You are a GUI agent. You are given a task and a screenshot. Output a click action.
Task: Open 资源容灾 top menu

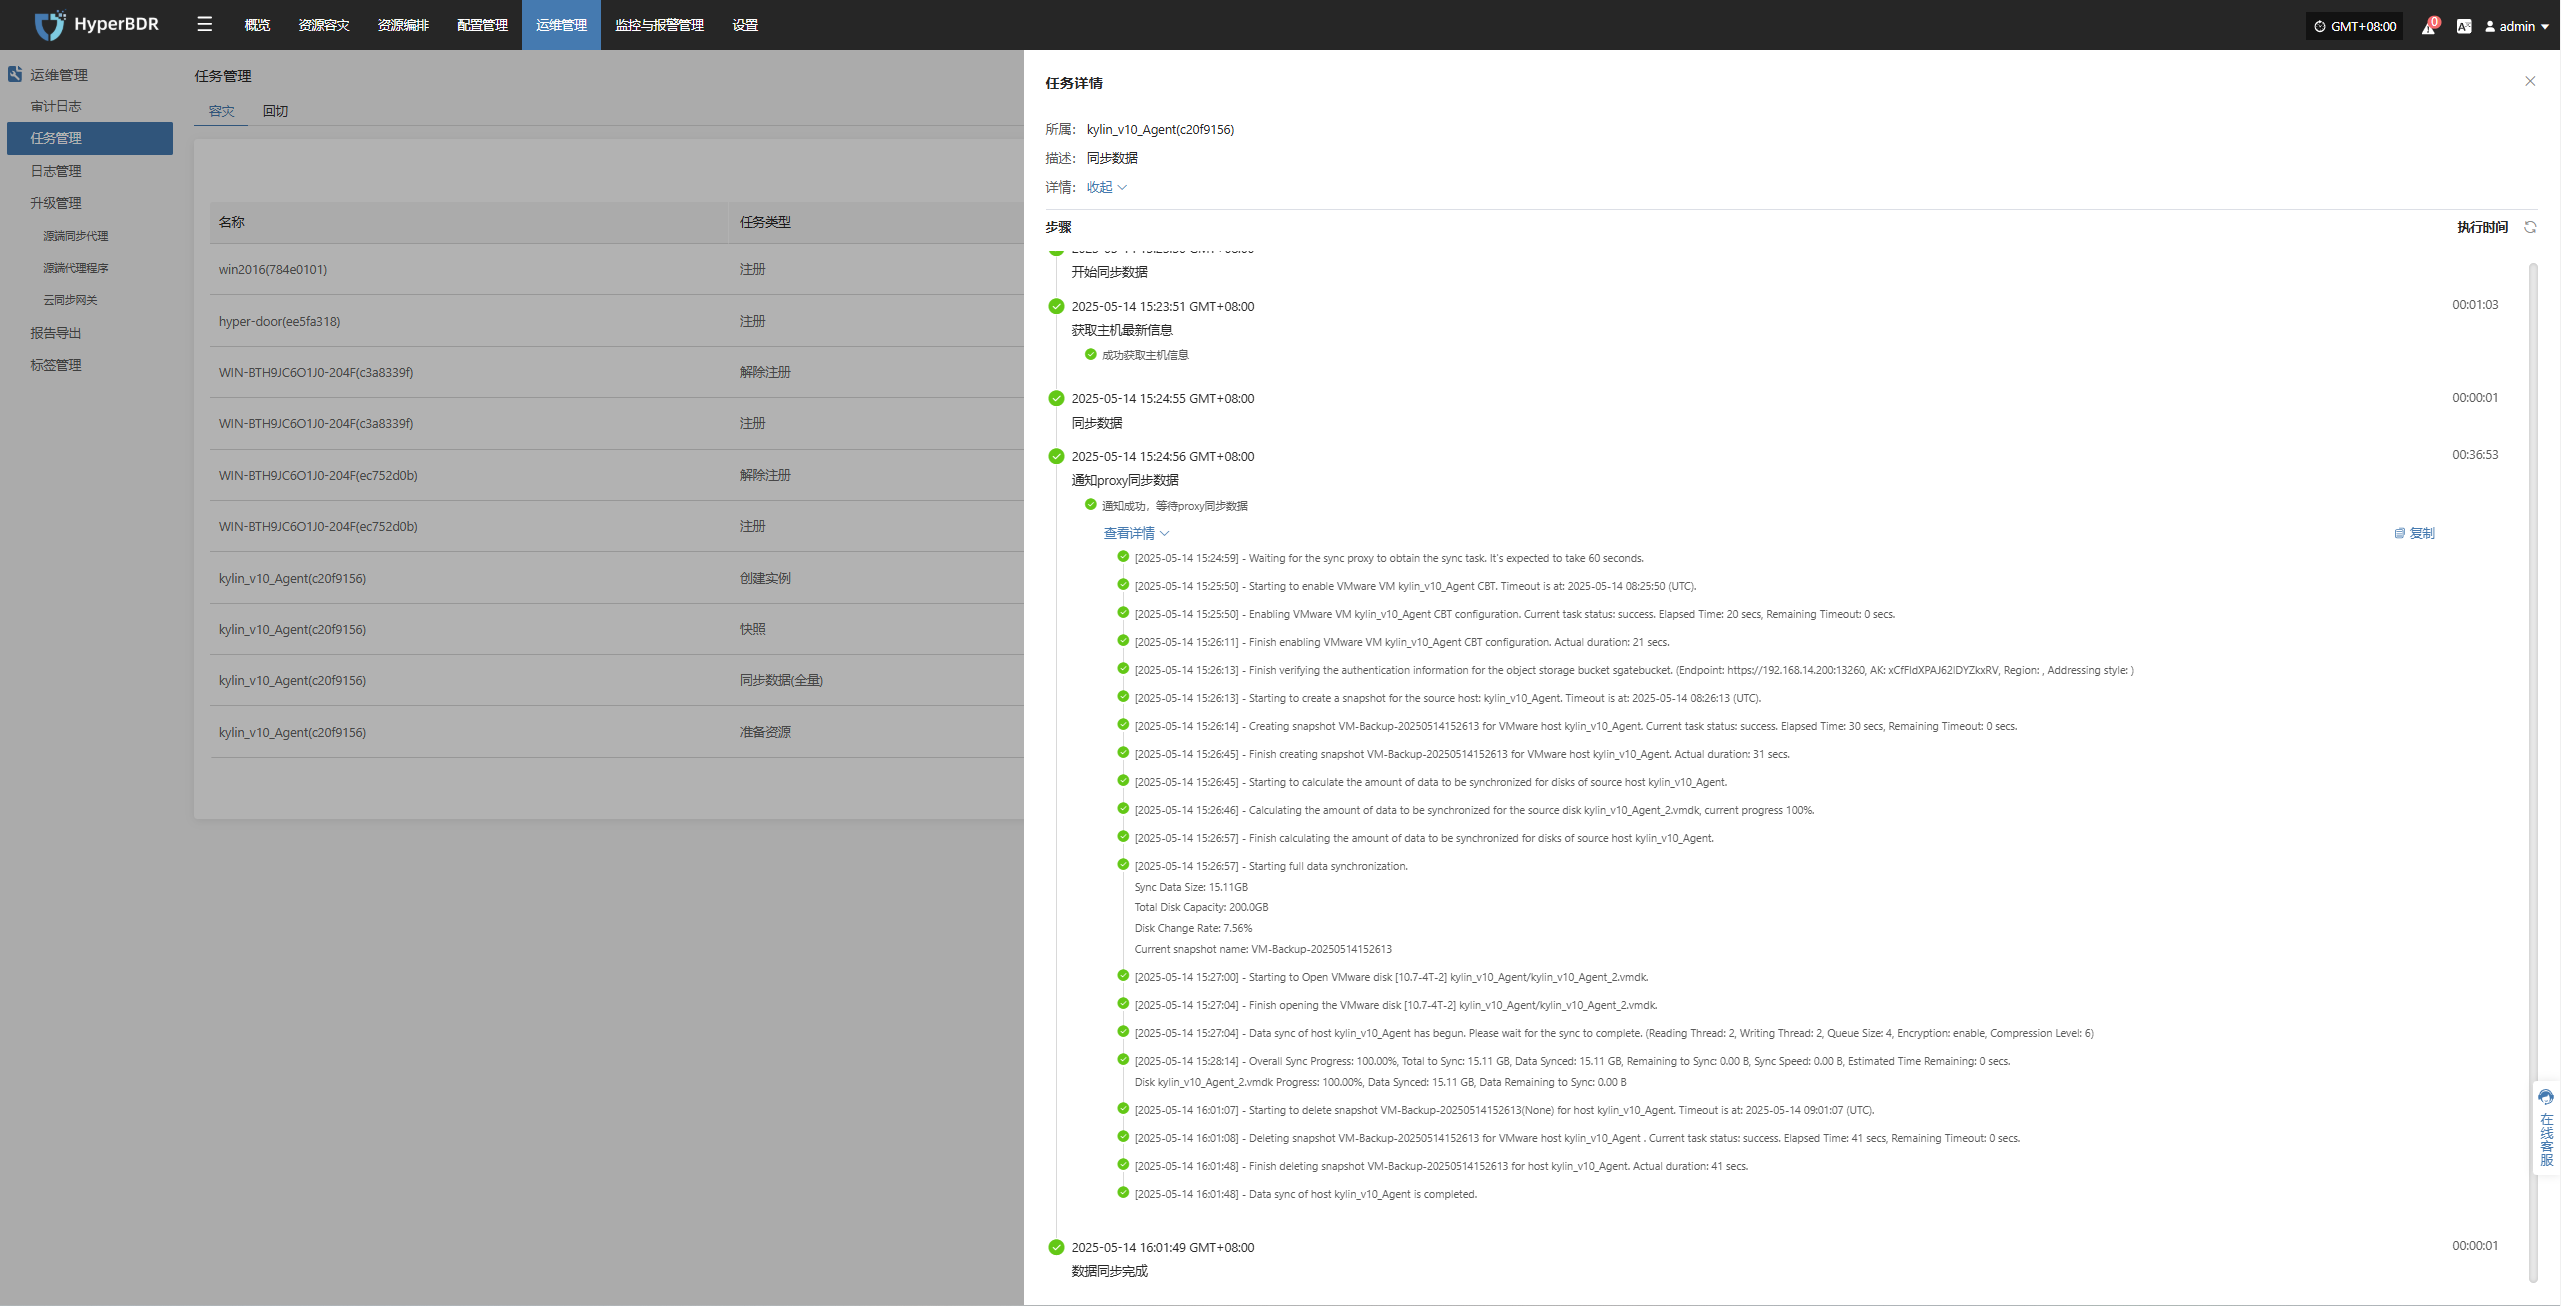pos(324,25)
